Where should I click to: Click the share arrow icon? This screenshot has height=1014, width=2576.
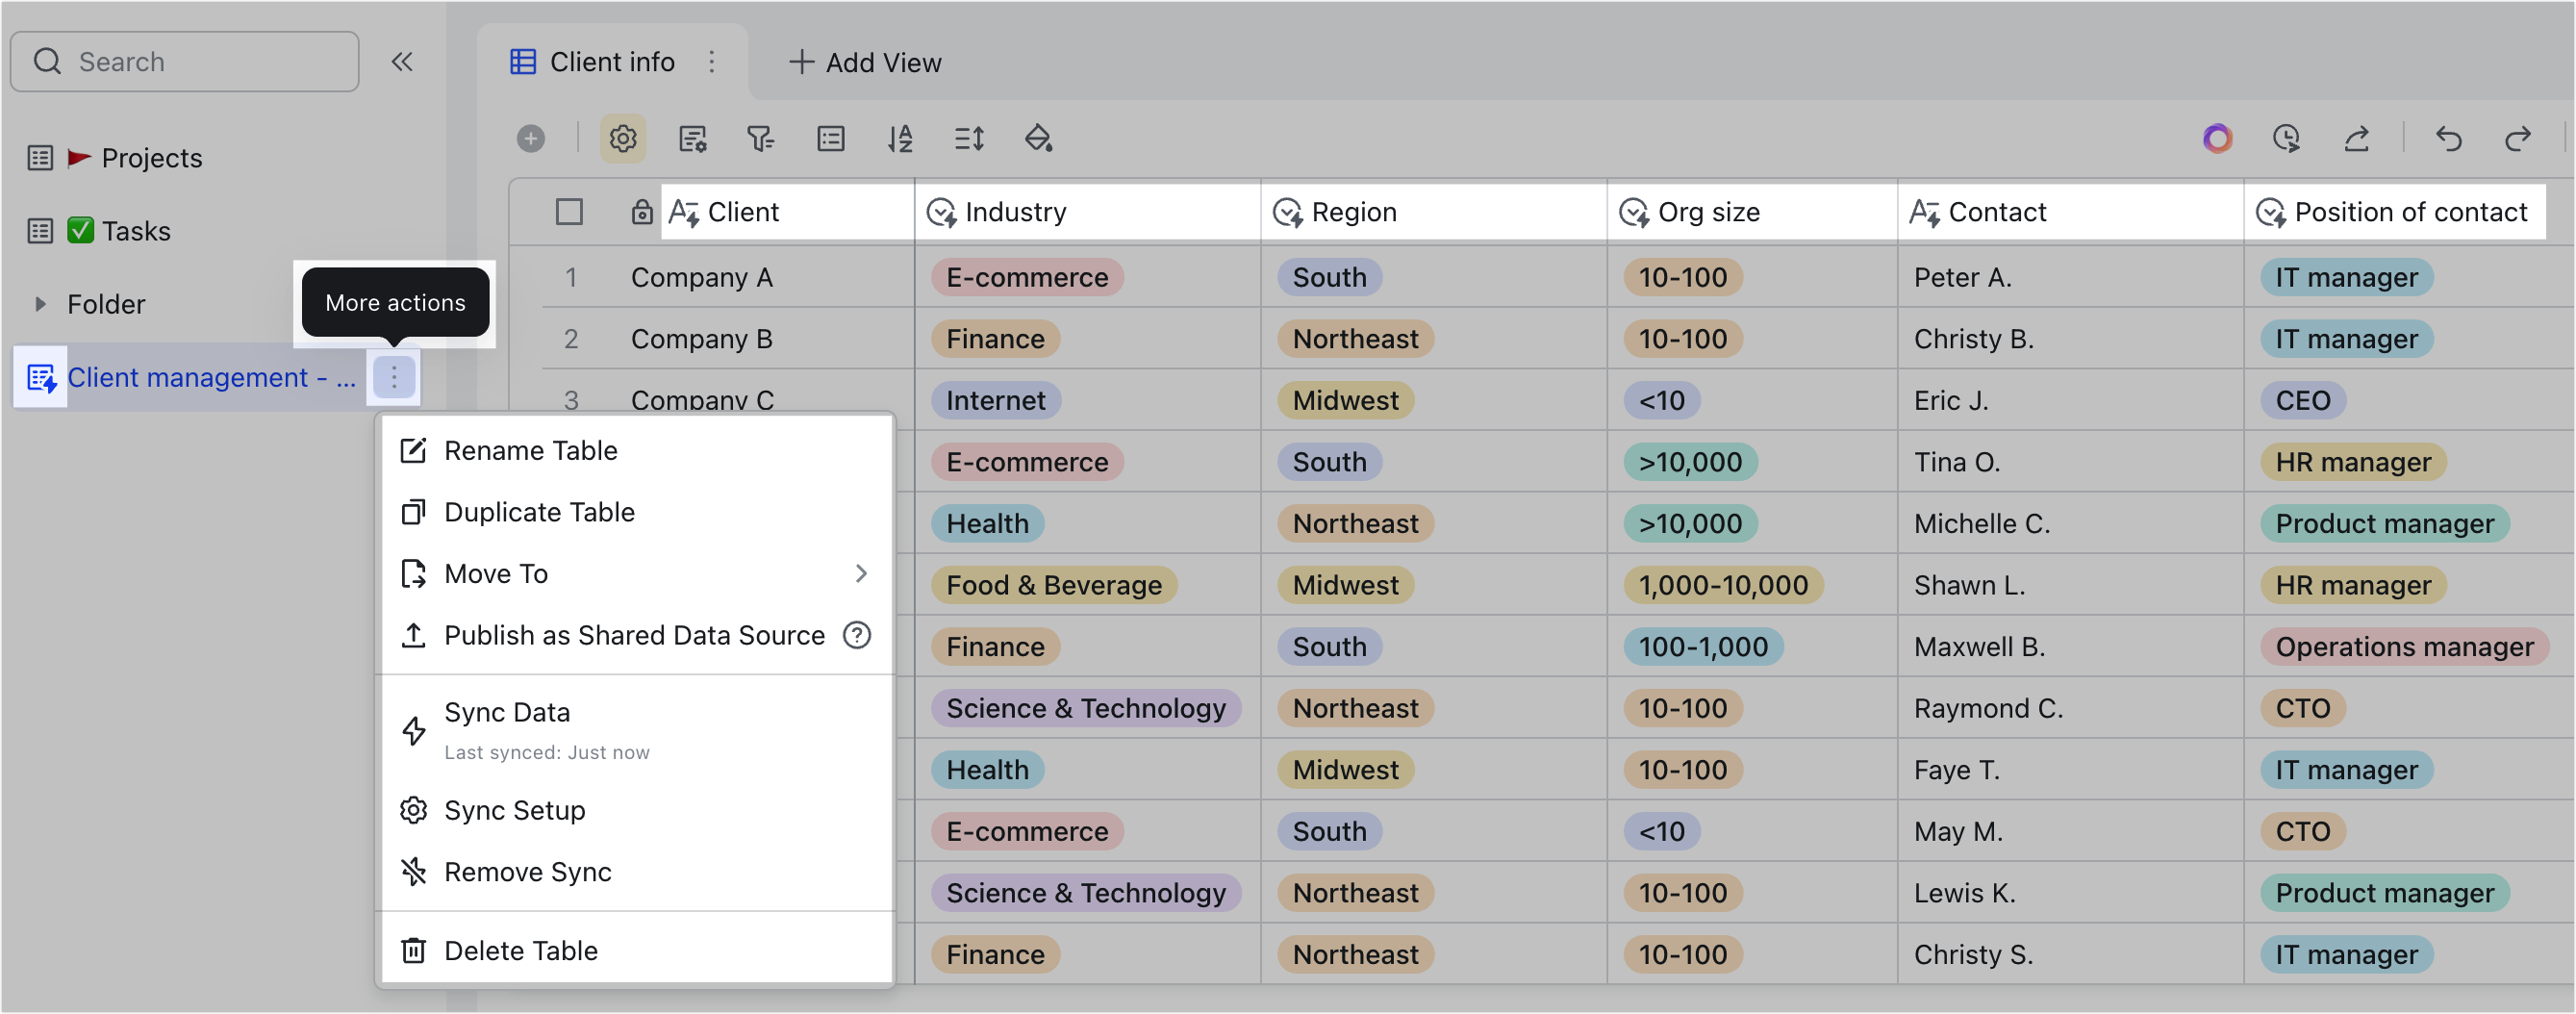(2357, 139)
